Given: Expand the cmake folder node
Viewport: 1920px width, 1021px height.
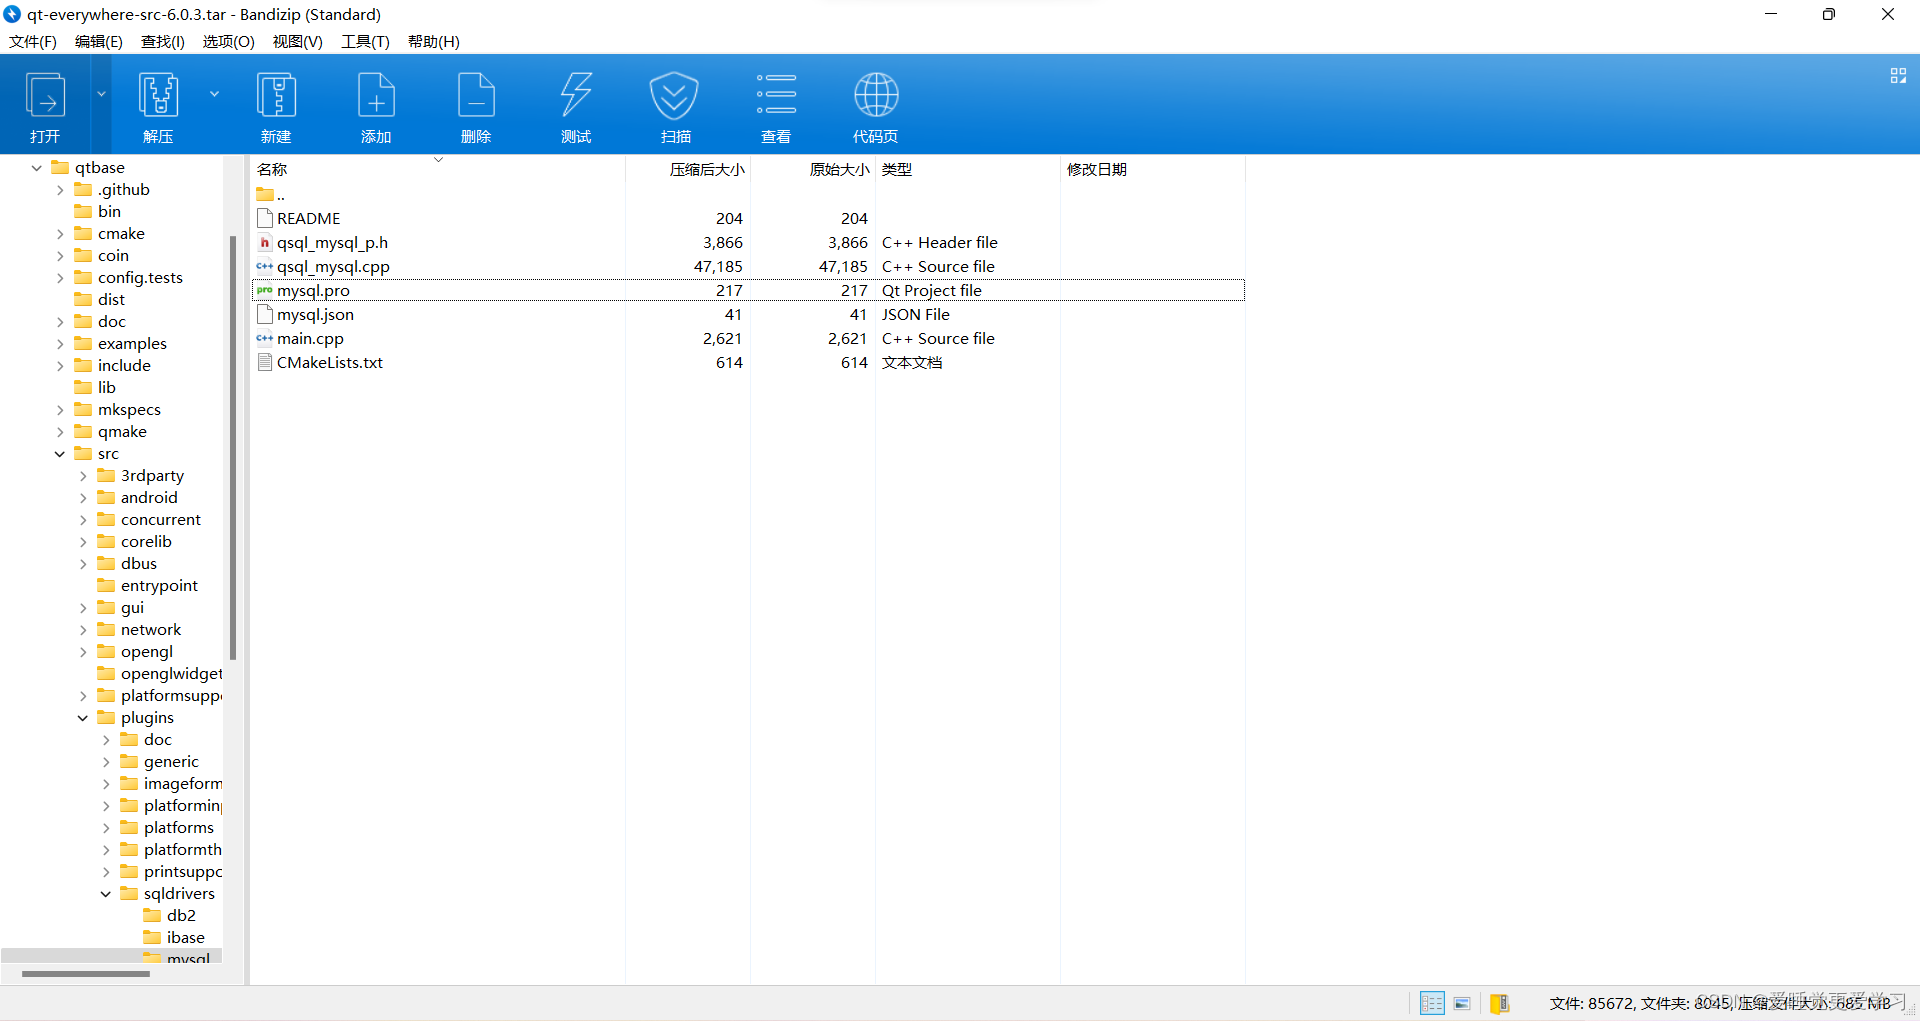Looking at the screenshot, I should pyautogui.click(x=60, y=234).
